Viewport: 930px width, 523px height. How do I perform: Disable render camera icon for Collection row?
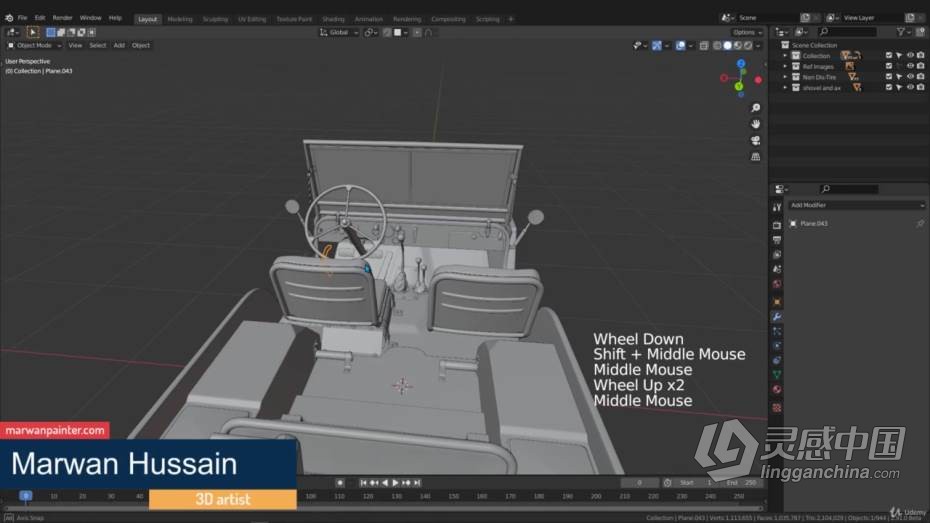(x=921, y=56)
